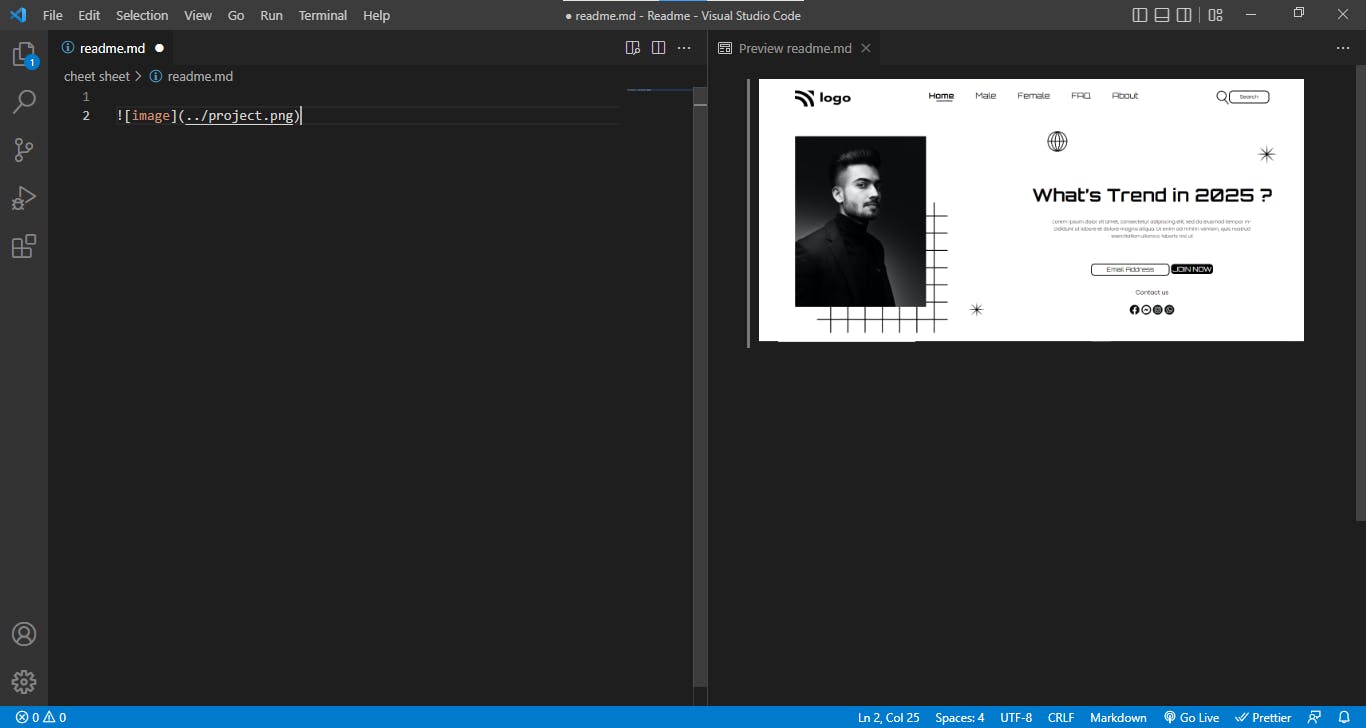Image resolution: width=1366 pixels, height=728 pixels.
Task: Open the View menu
Action: (x=198, y=15)
